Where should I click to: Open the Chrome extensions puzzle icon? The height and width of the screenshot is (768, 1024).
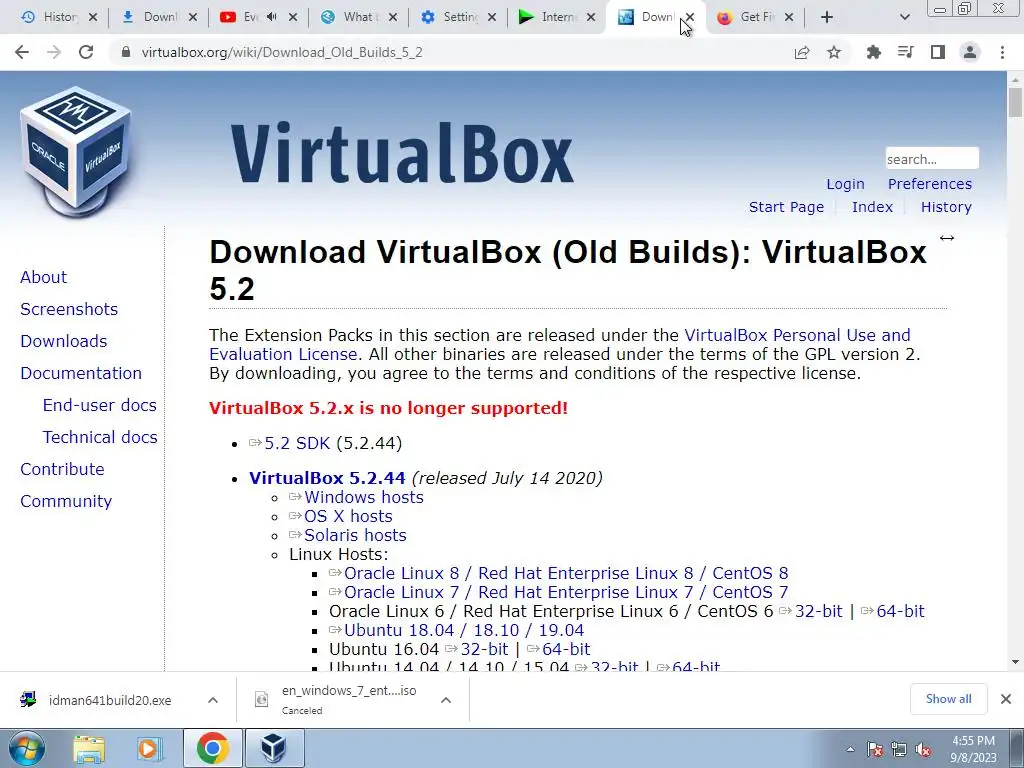[x=874, y=52]
